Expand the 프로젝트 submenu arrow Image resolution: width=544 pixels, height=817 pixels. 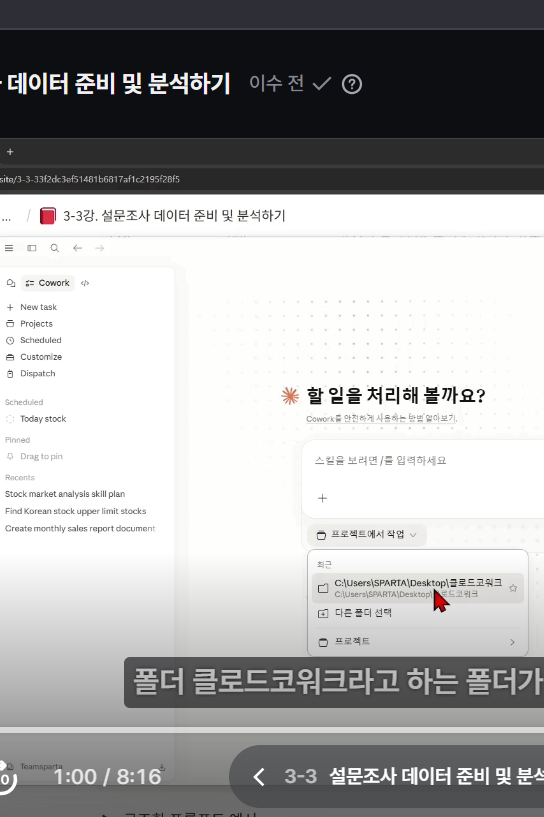point(512,642)
